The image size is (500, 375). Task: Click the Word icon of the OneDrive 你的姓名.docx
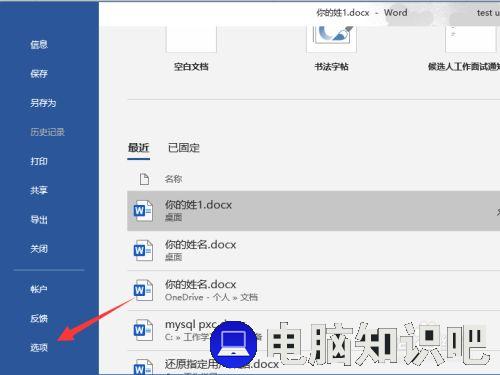point(143,290)
